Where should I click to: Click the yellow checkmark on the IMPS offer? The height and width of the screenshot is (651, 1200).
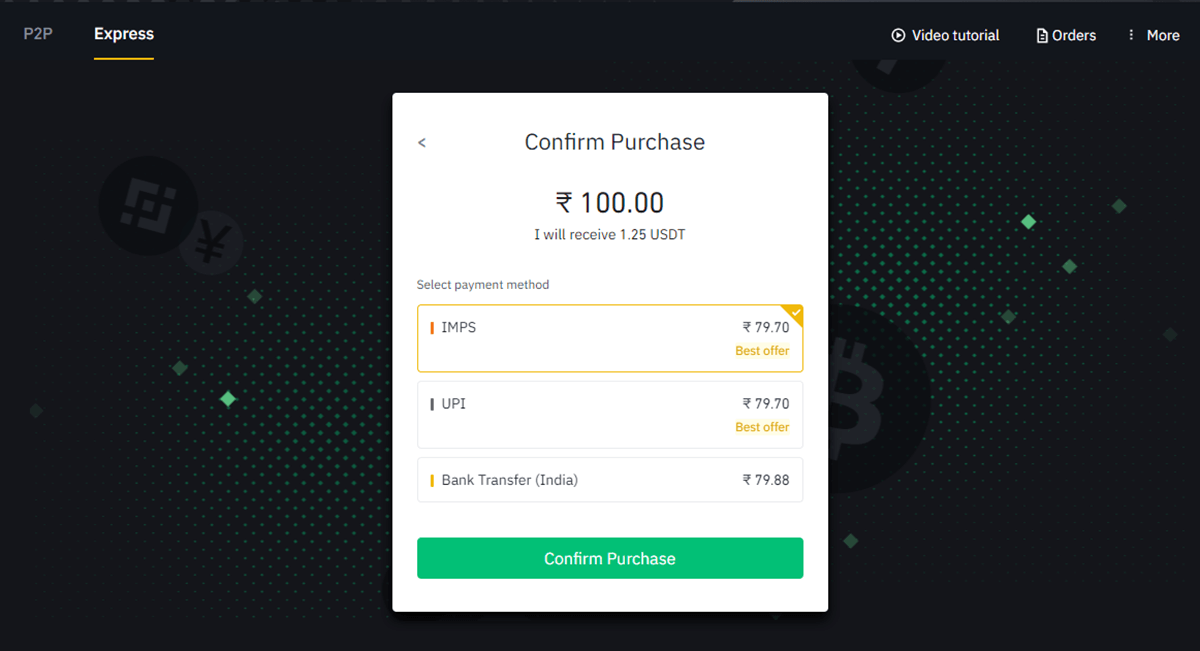click(793, 314)
